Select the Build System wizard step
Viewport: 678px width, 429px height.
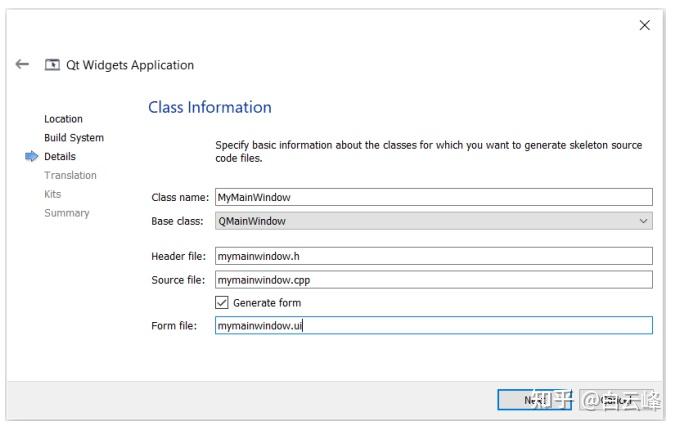pos(73,138)
